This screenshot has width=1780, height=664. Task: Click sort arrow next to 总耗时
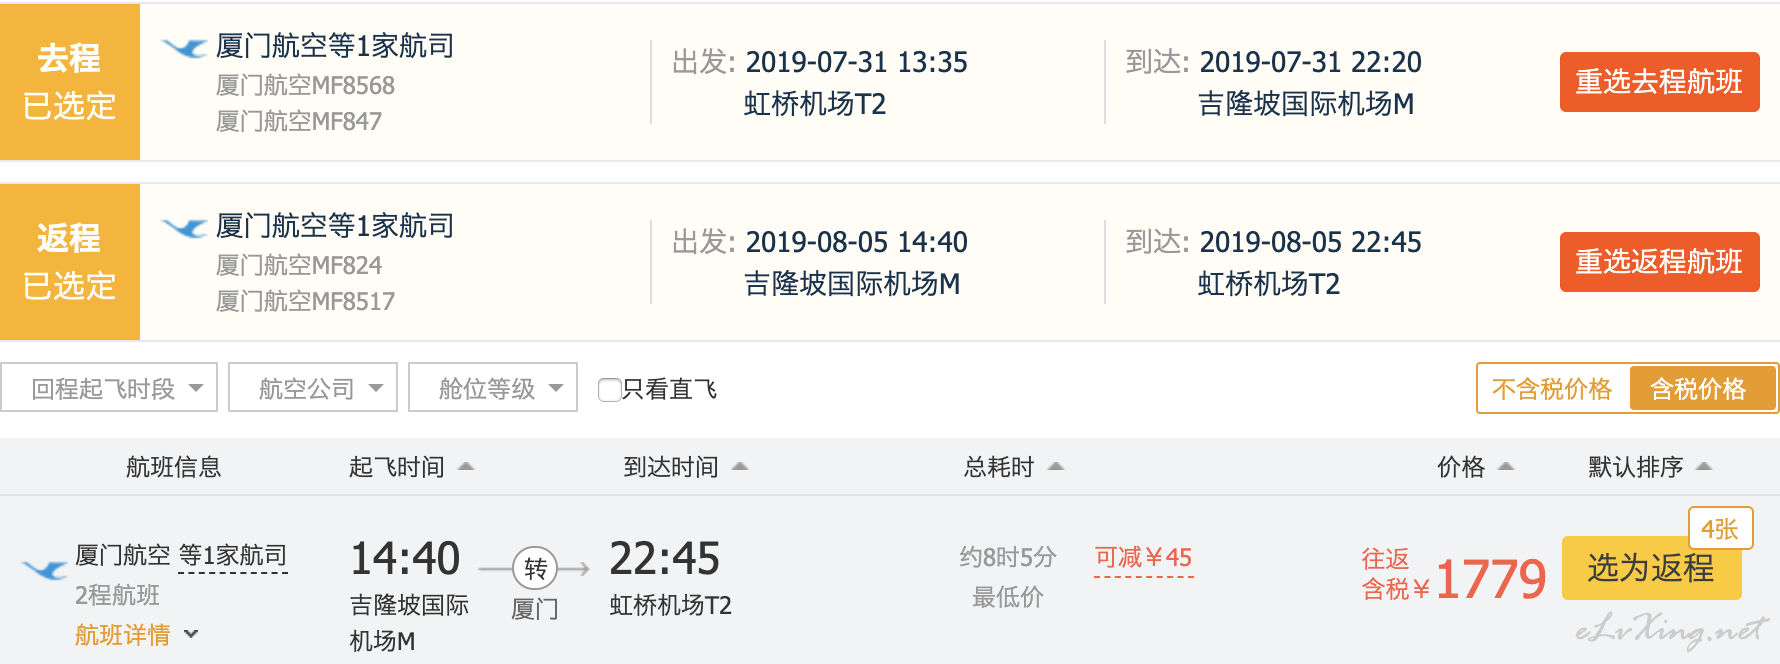coord(1056,466)
